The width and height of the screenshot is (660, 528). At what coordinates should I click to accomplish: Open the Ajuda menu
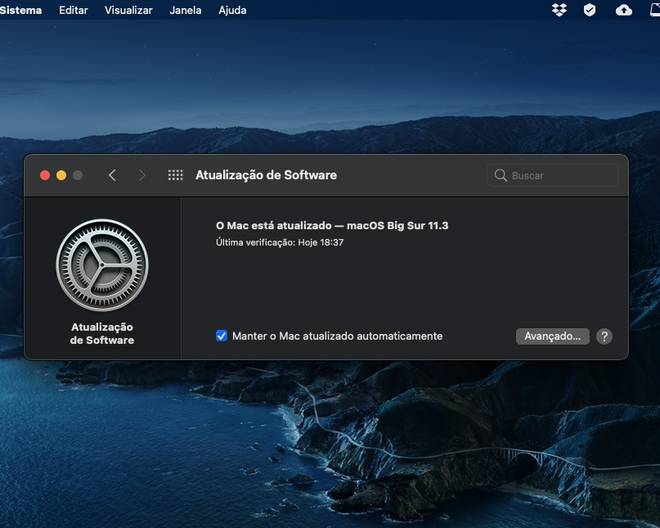(x=232, y=10)
